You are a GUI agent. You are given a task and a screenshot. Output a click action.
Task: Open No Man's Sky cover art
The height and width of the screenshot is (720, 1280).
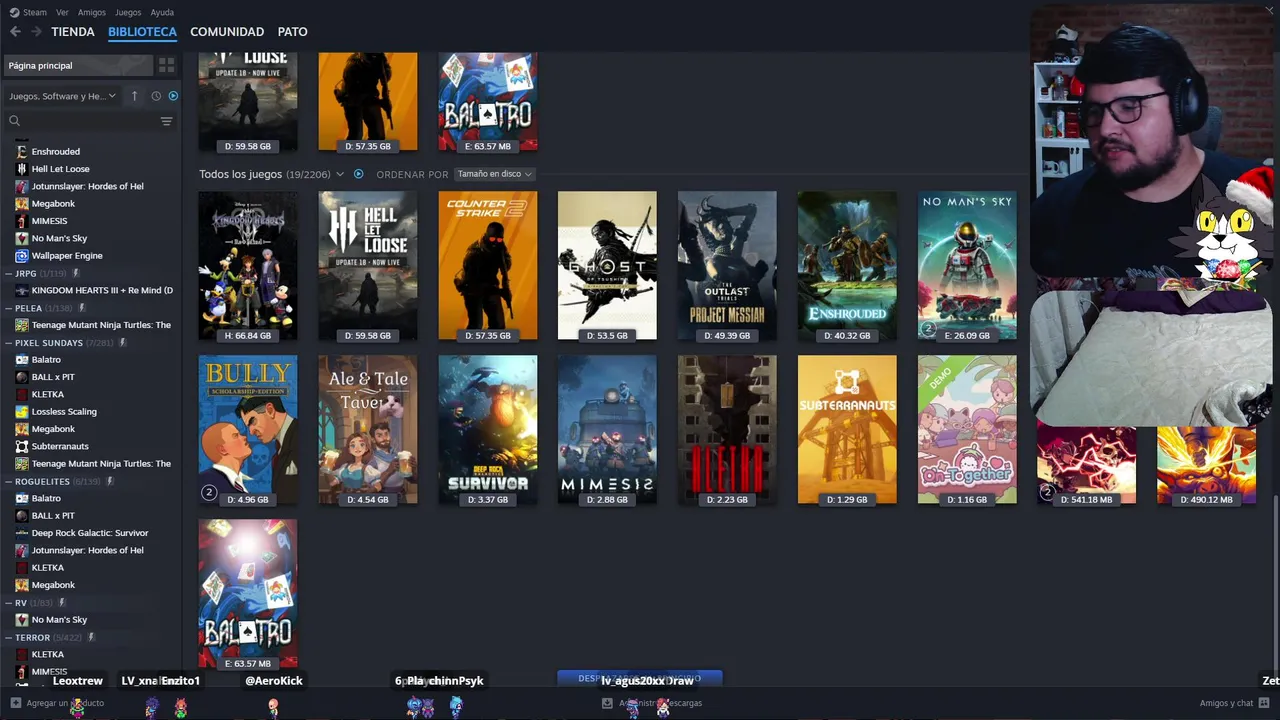[967, 266]
